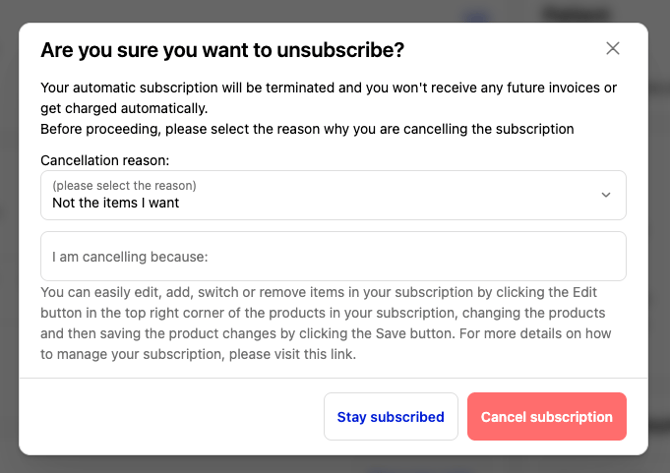
Task: Click the "You can easily edit, add, switch" line
Action: coord(150,292)
